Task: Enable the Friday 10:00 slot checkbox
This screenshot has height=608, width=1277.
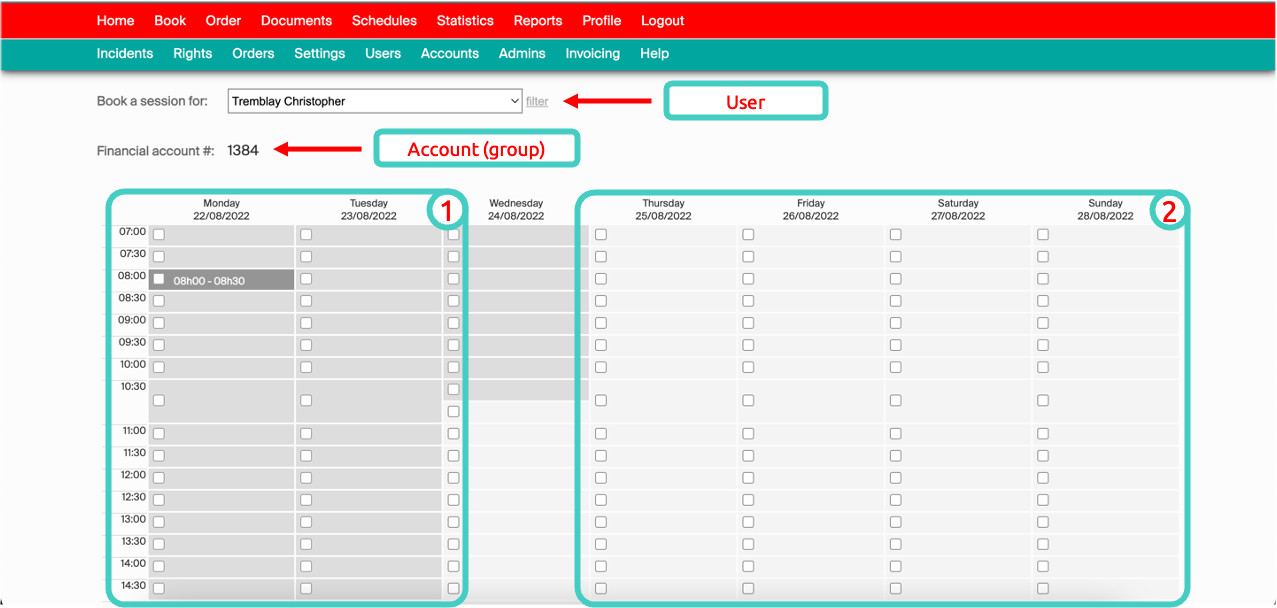Action: [x=748, y=367]
